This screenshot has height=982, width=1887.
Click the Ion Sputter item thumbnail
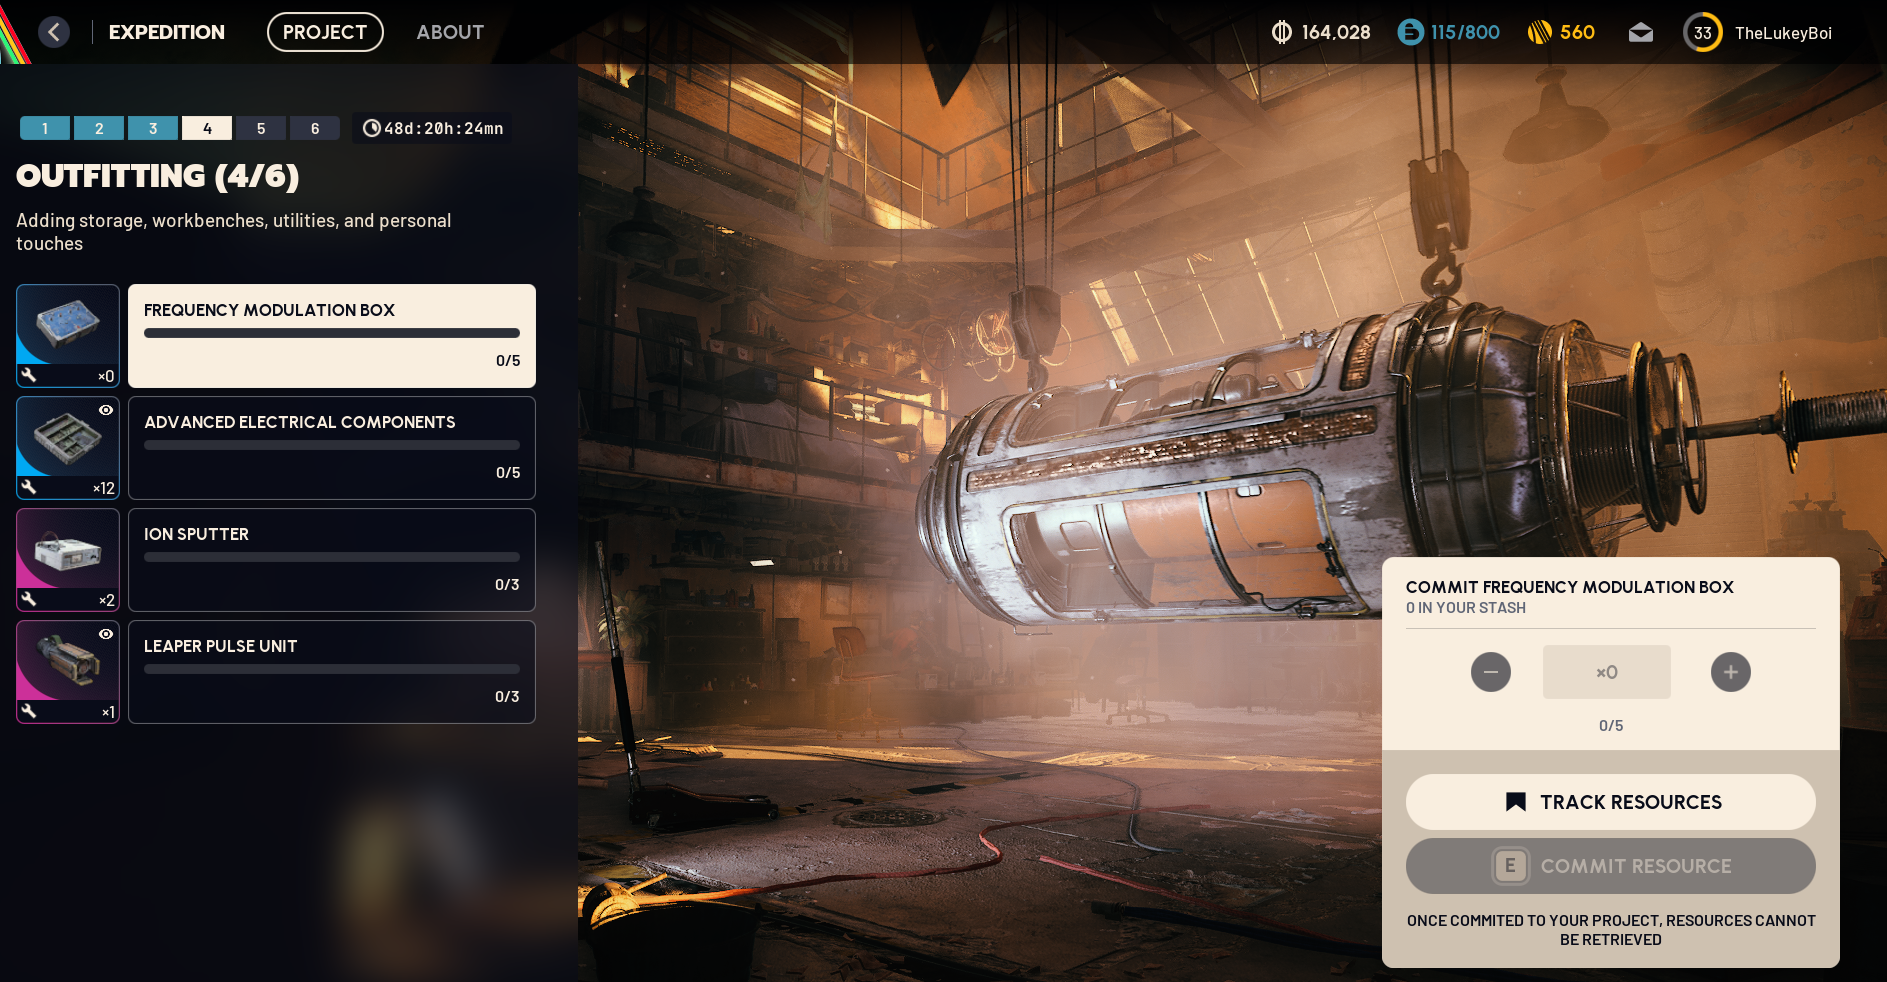[x=68, y=560]
